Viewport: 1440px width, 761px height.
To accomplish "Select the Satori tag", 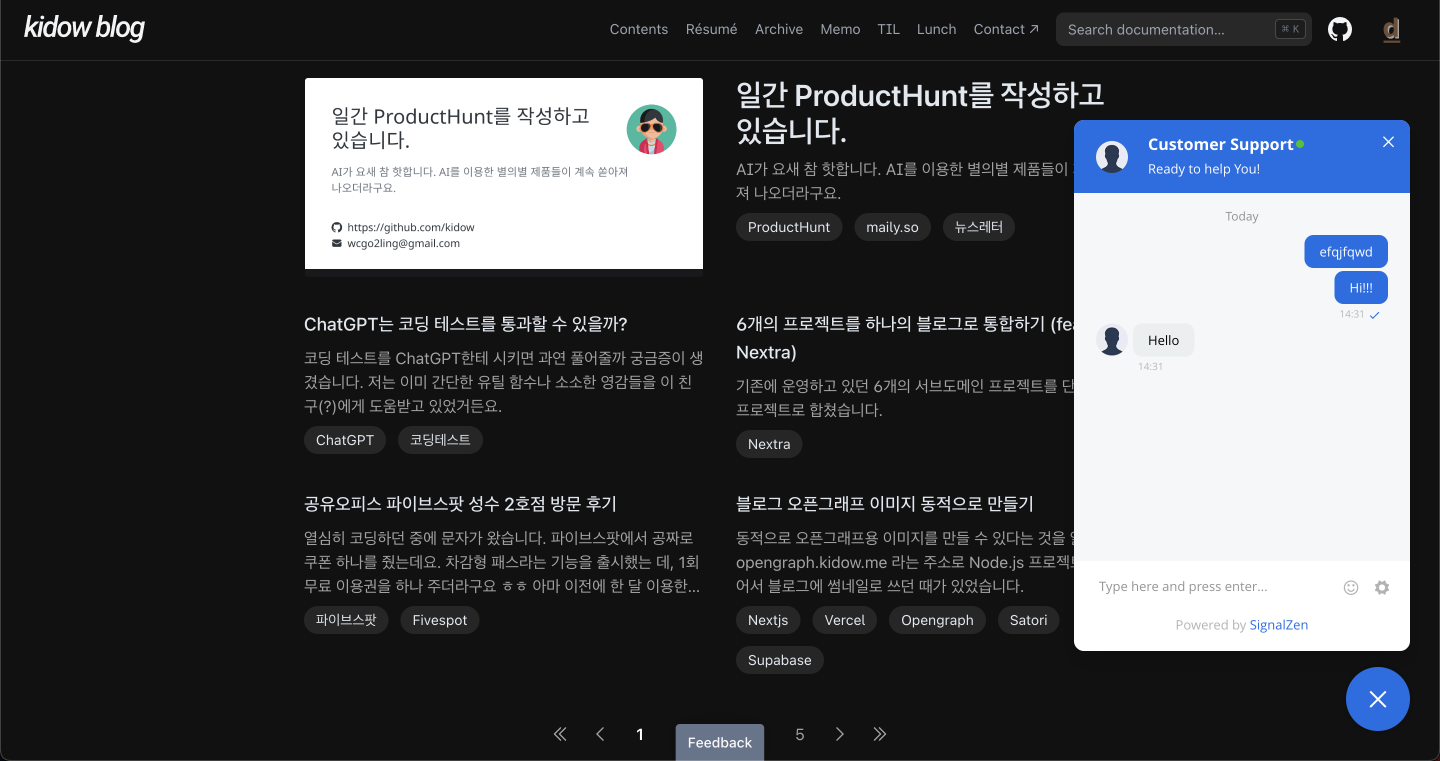I will pos(1029,620).
